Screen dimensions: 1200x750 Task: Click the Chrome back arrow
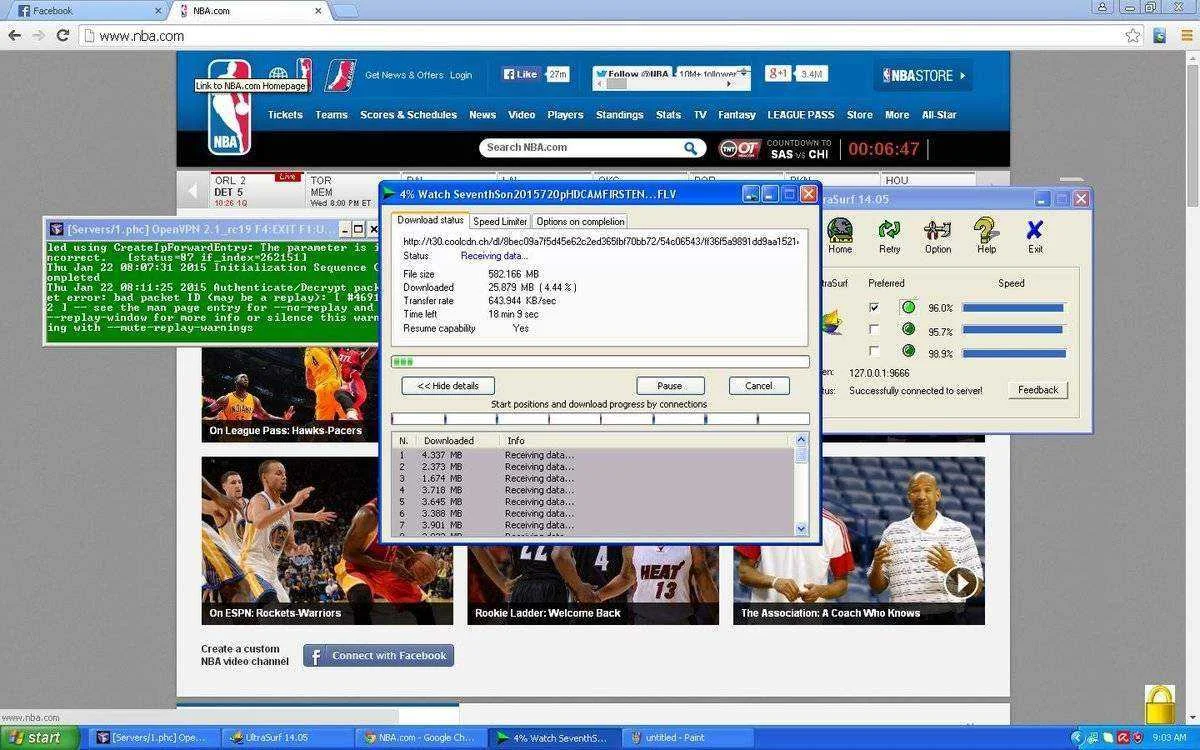coord(14,35)
